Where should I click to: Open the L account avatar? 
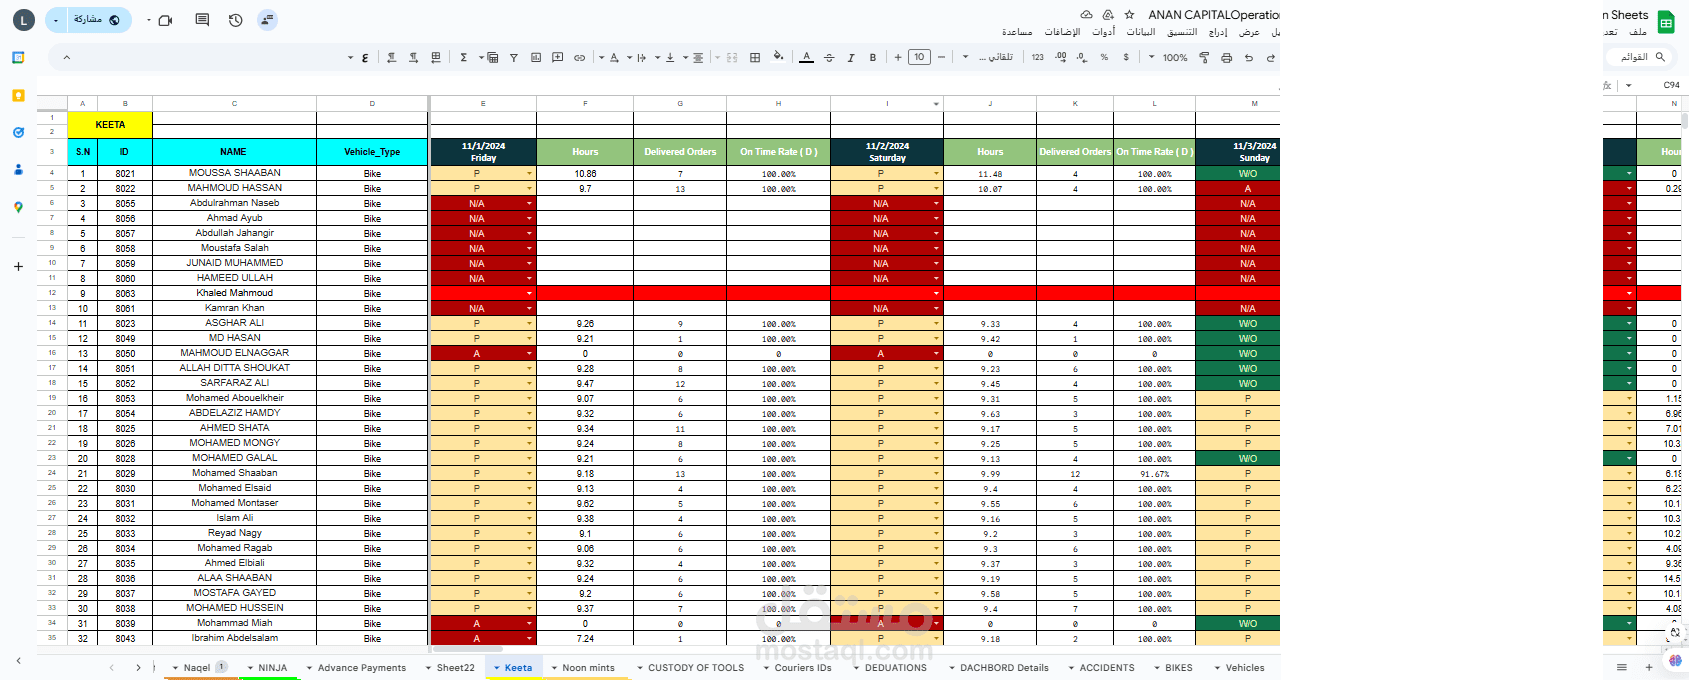coord(24,20)
